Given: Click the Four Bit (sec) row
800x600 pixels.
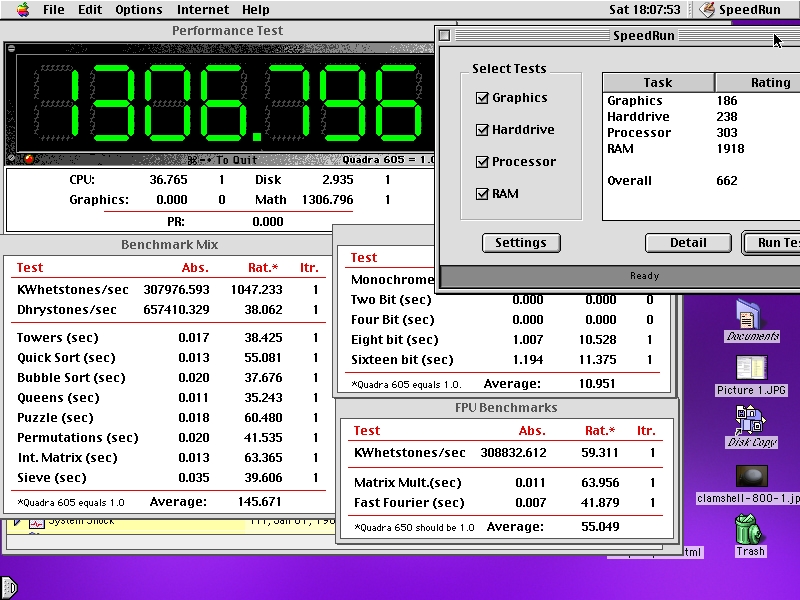Looking at the screenshot, I should [503, 320].
